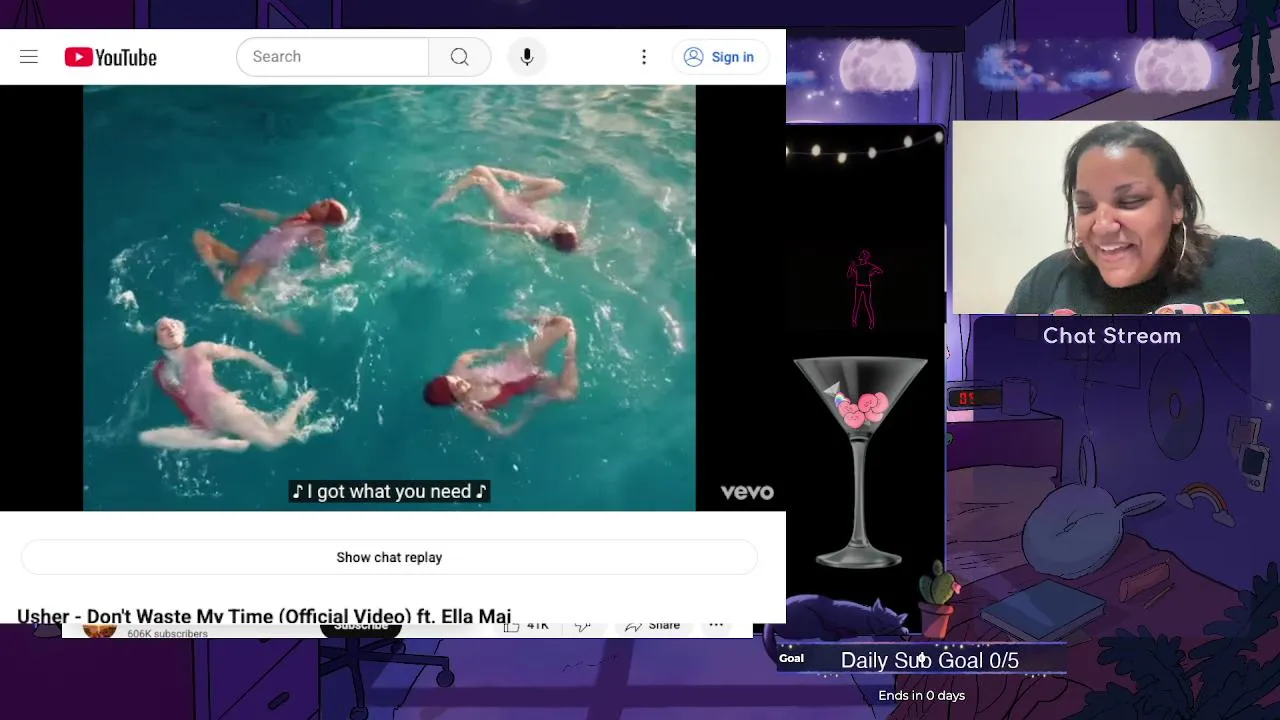1280x720 pixels.
Task: Open the three-dot settings menu in header
Action: pos(644,57)
